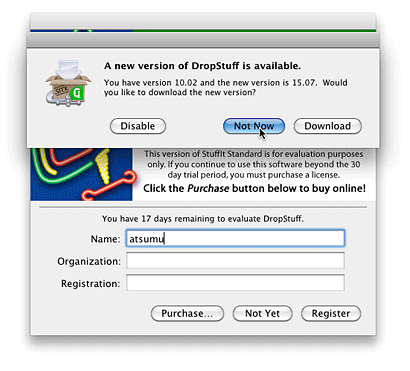
Task: Click the 'A new version of DropStuff' heading
Action: coord(202,66)
